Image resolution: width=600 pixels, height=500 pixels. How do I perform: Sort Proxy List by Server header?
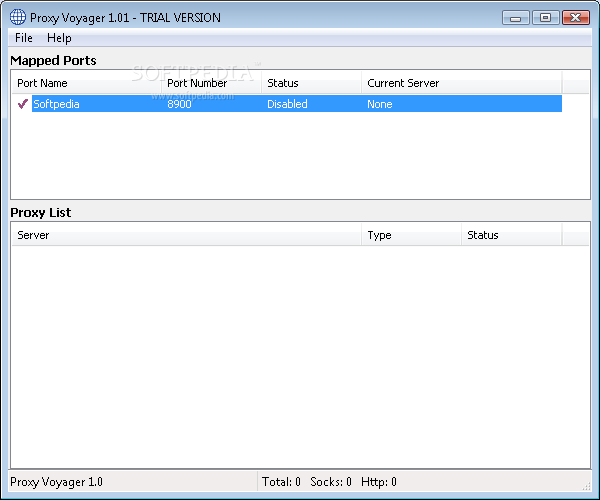tap(187, 235)
